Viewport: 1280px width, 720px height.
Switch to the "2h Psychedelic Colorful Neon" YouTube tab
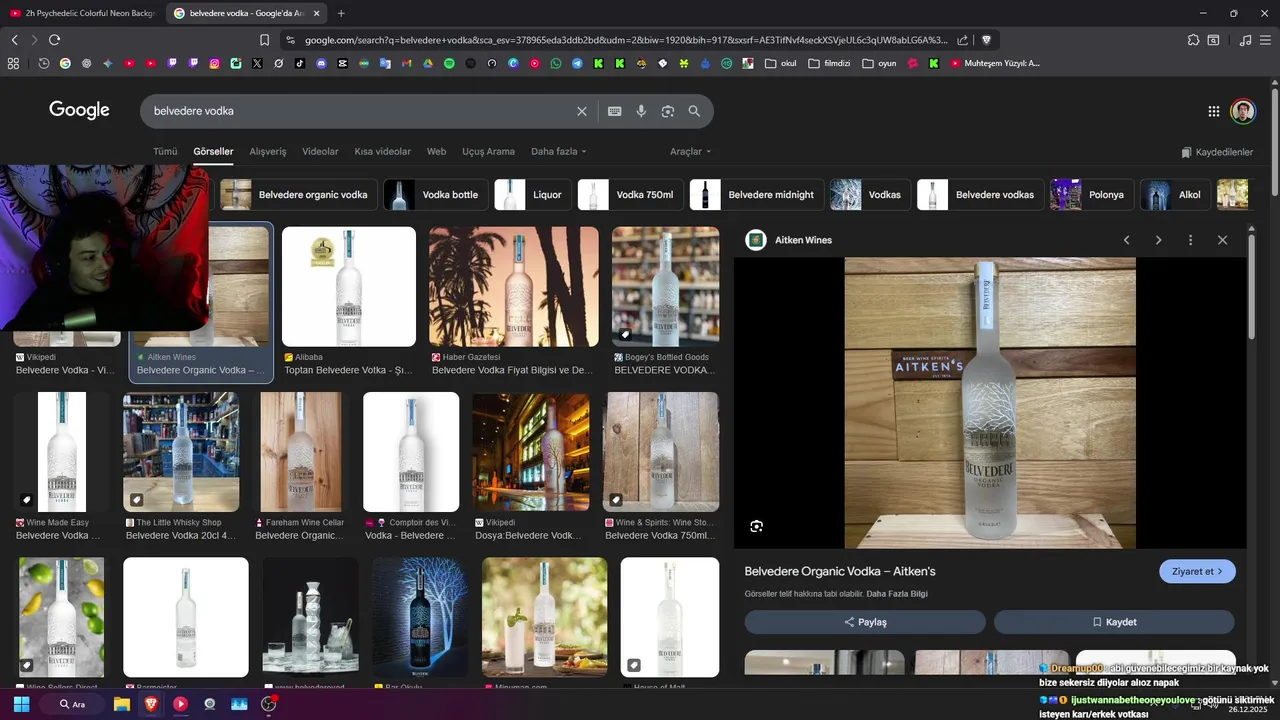(x=82, y=13)
